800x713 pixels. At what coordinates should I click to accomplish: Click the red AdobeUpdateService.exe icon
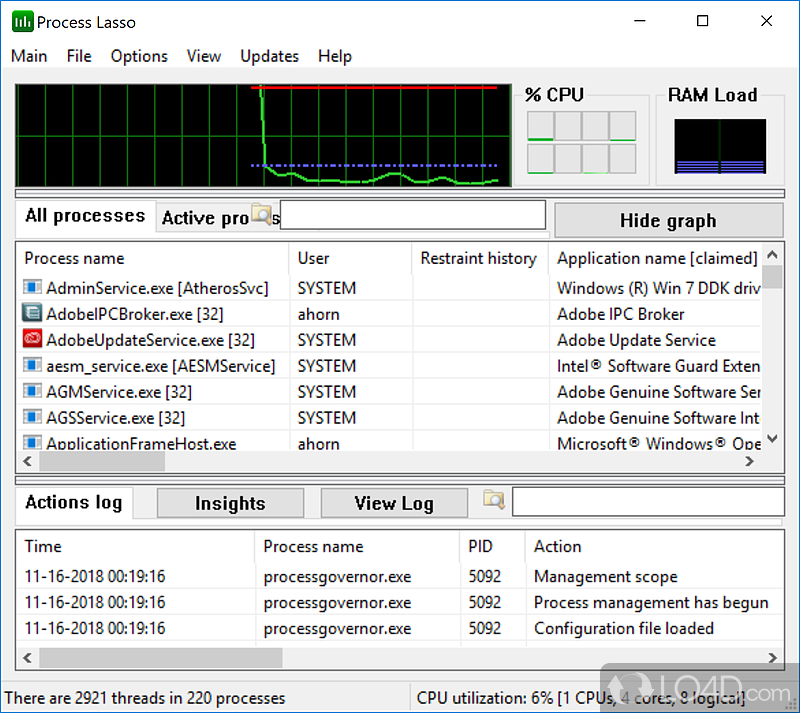32,340
